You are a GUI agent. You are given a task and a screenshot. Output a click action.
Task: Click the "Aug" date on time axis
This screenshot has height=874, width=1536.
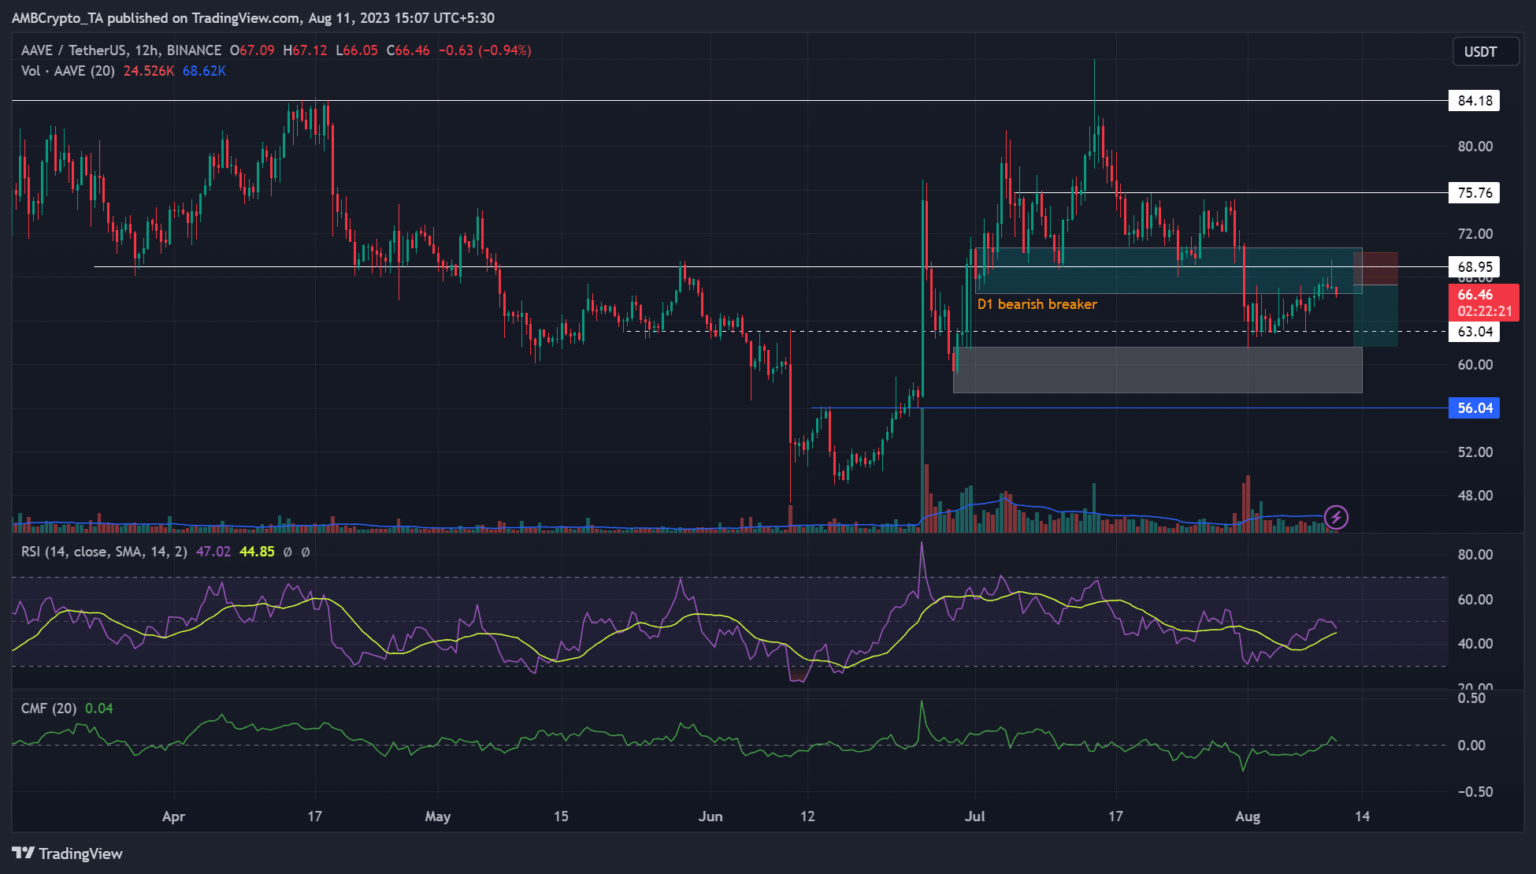click(x=1247, y=816)
